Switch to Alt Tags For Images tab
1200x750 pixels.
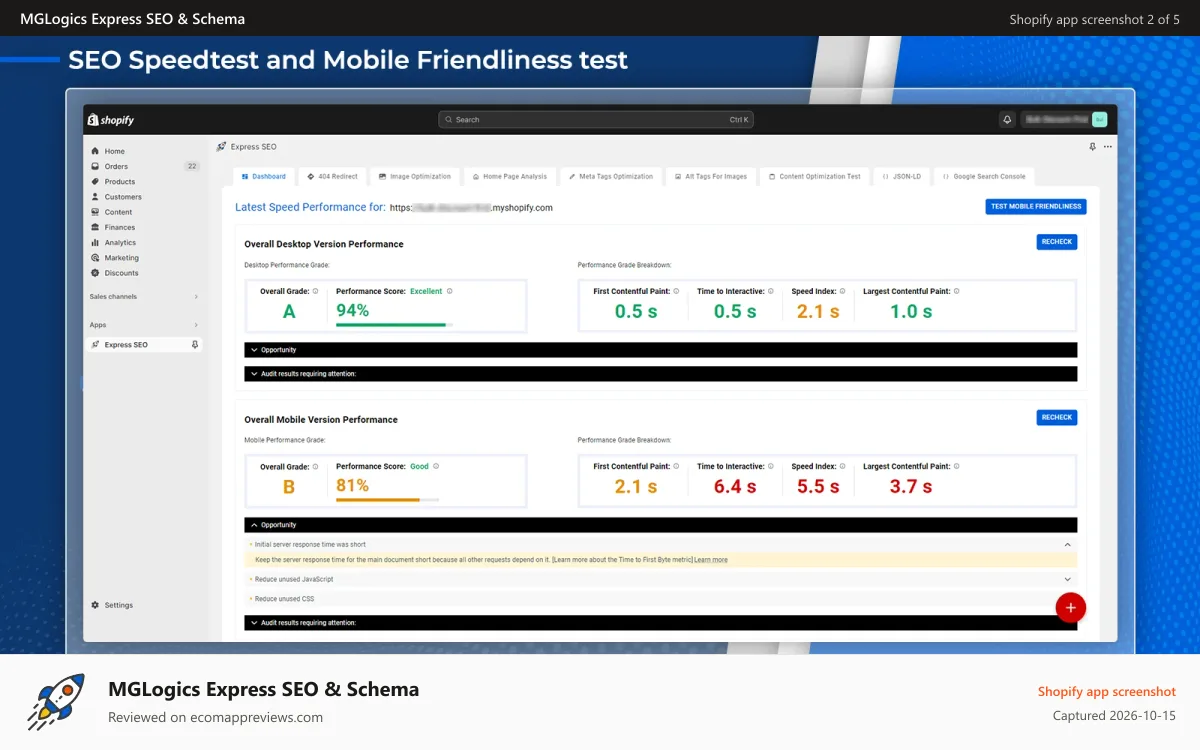click(x=710, y=176)
